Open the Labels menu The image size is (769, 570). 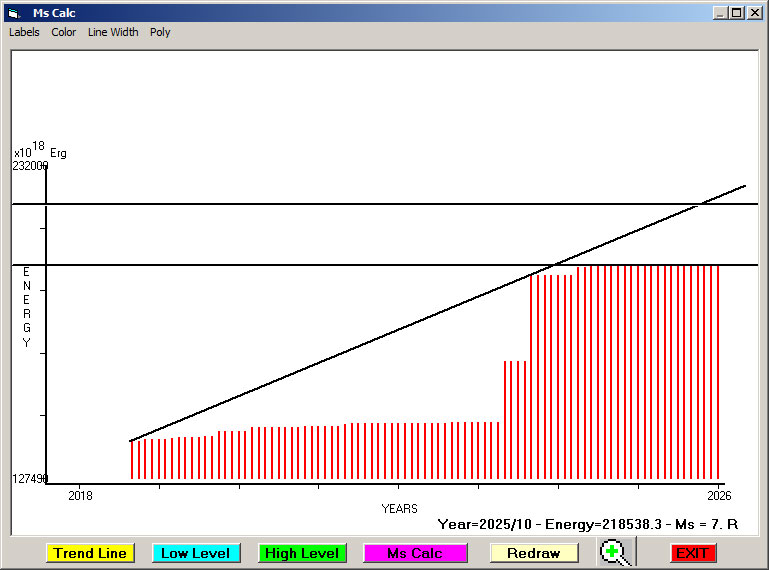click(24, 32)
